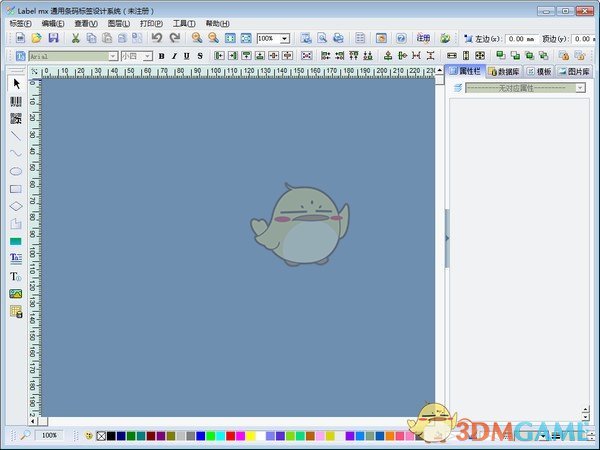Image resolution: width=600 pixels, height=450 pixels.
Task: Toggle underline text formatting
Action: pos(187,56)
